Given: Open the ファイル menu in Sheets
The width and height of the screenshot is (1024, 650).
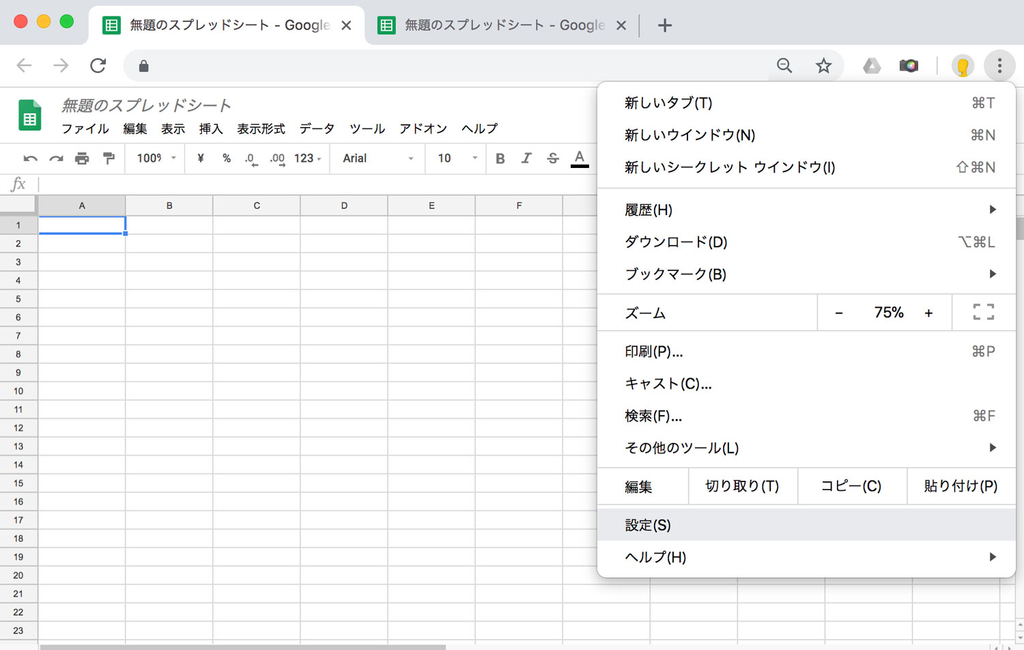Looking at the screenshot, I should coord(85,129).
